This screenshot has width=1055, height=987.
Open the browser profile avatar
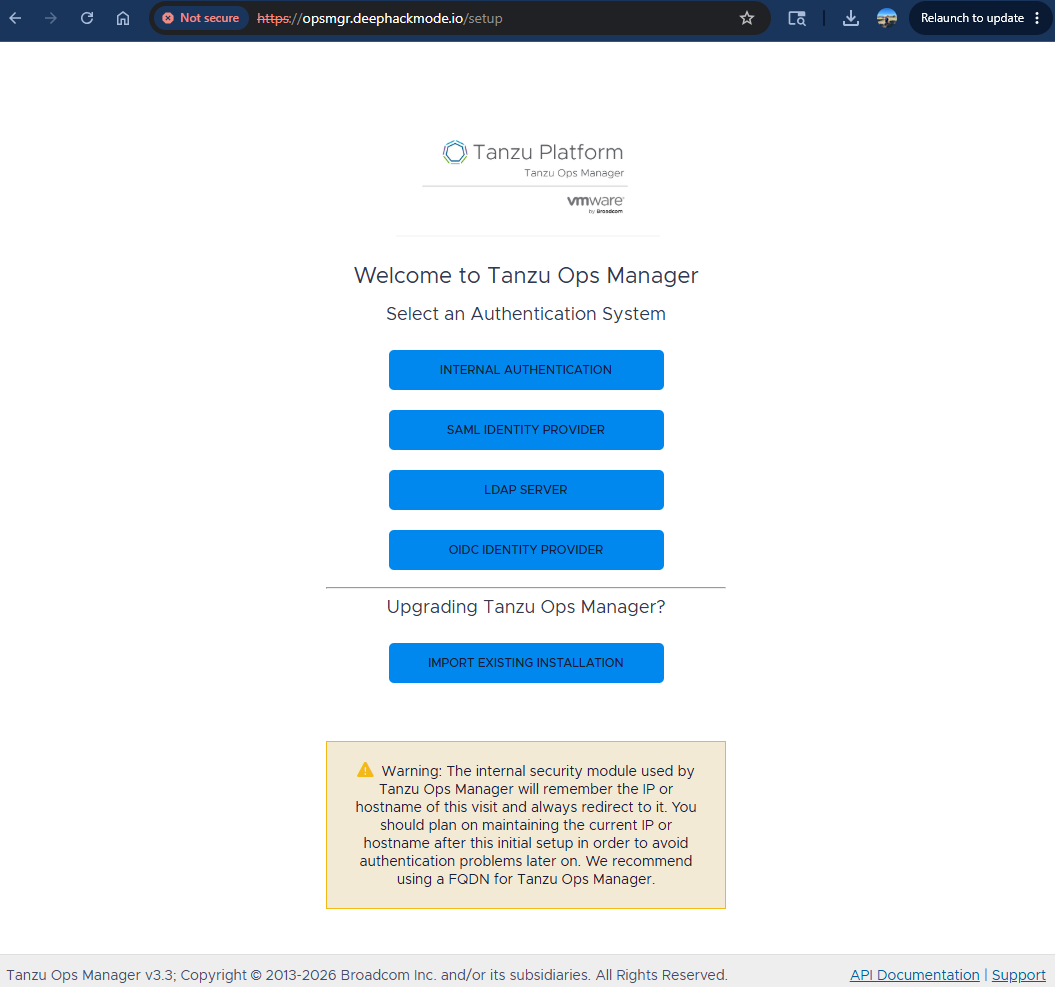pyautogui.click(x=887, y=18)
